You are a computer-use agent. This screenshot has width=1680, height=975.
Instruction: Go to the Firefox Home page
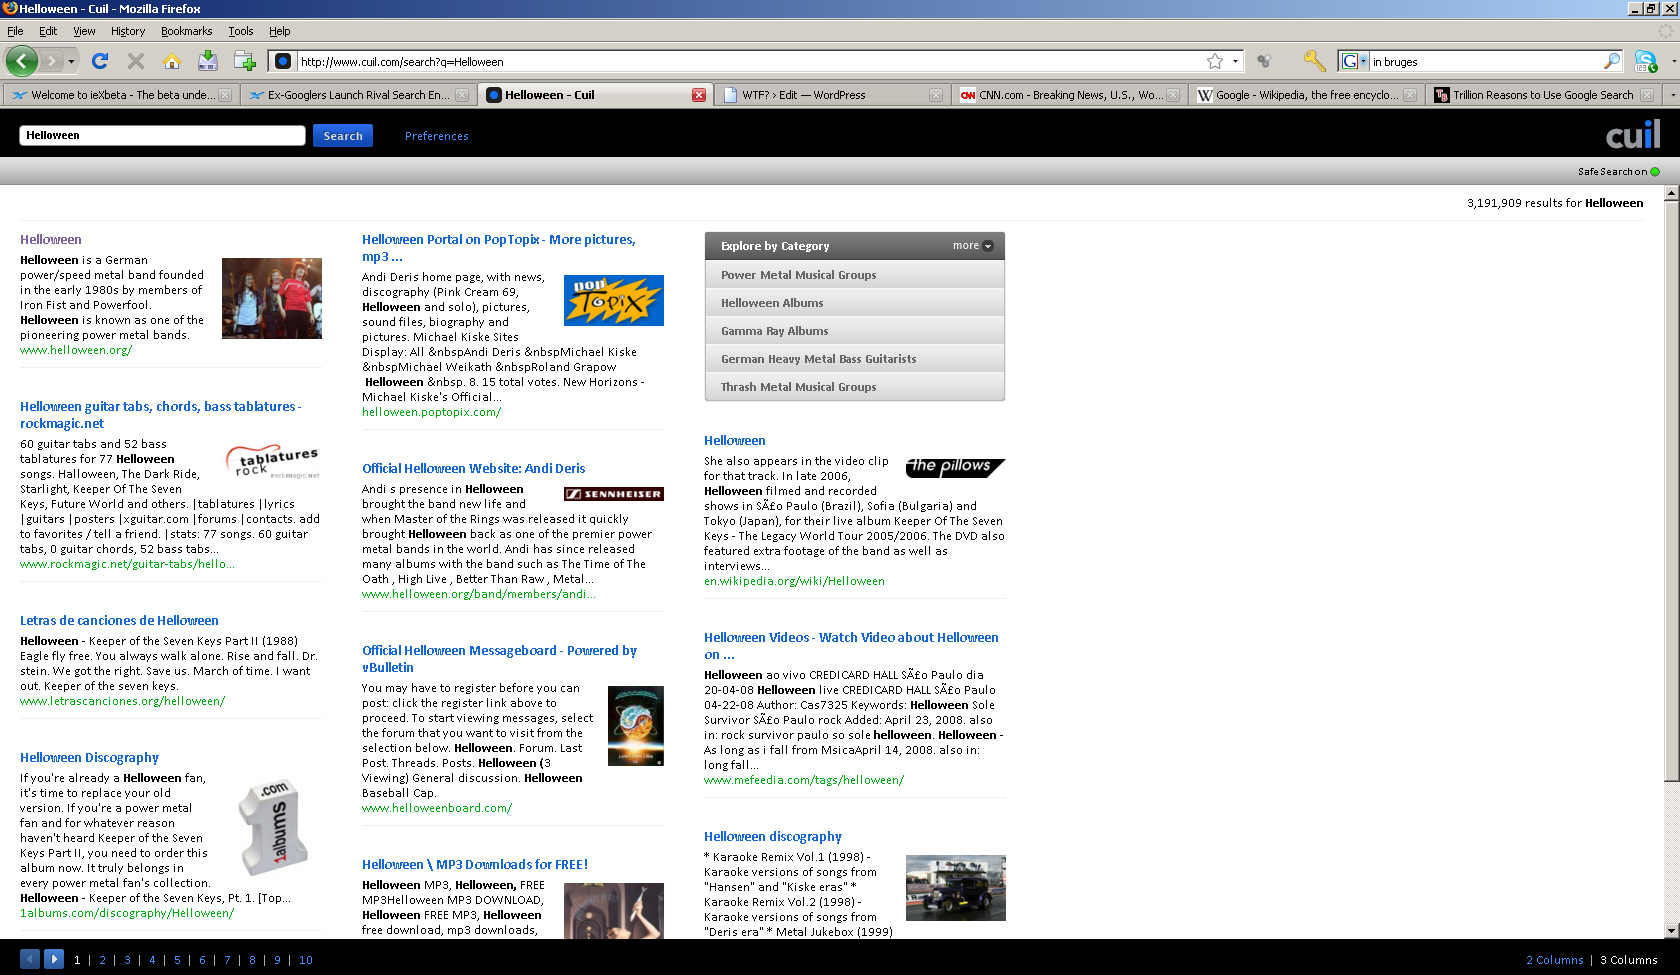[172, 61]
